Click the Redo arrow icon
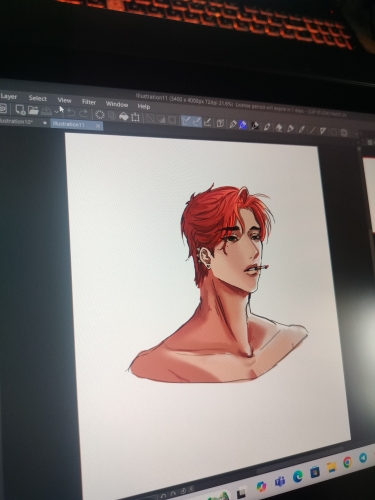375x500 pixels. [x=84, y=114]
